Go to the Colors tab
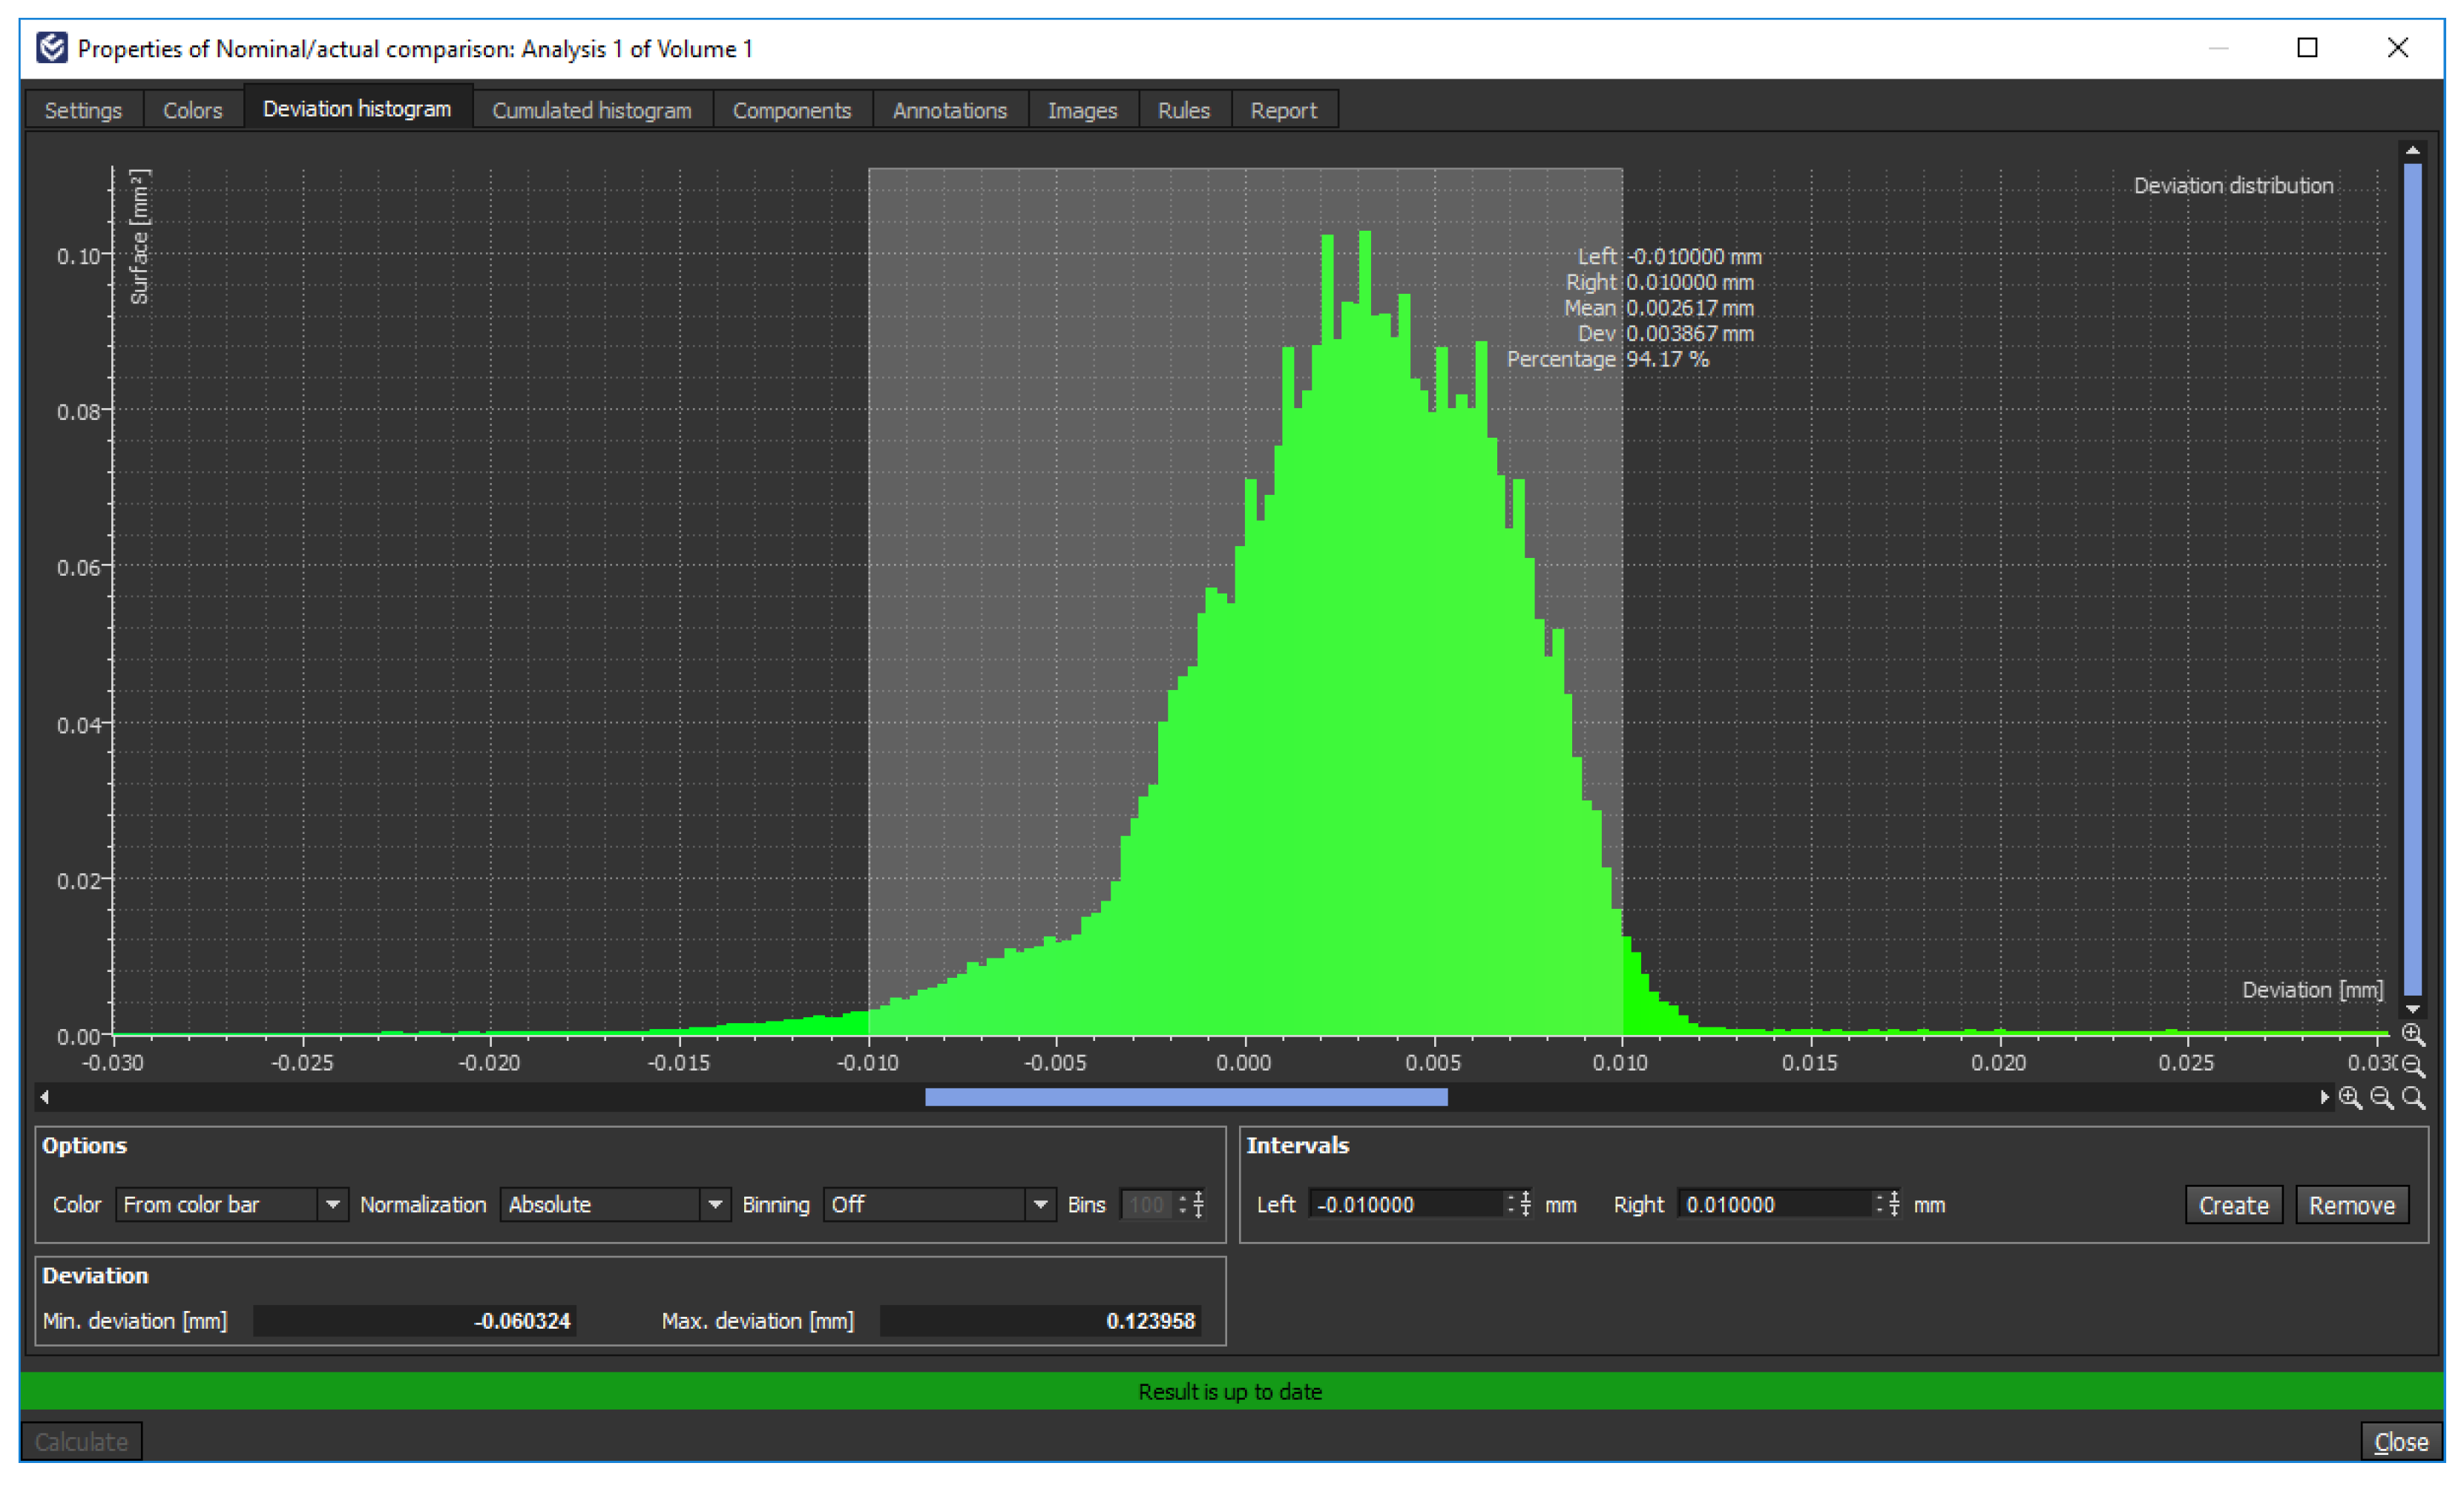The width and height of the screenshot is (2464, 1486). coord(192,110)
